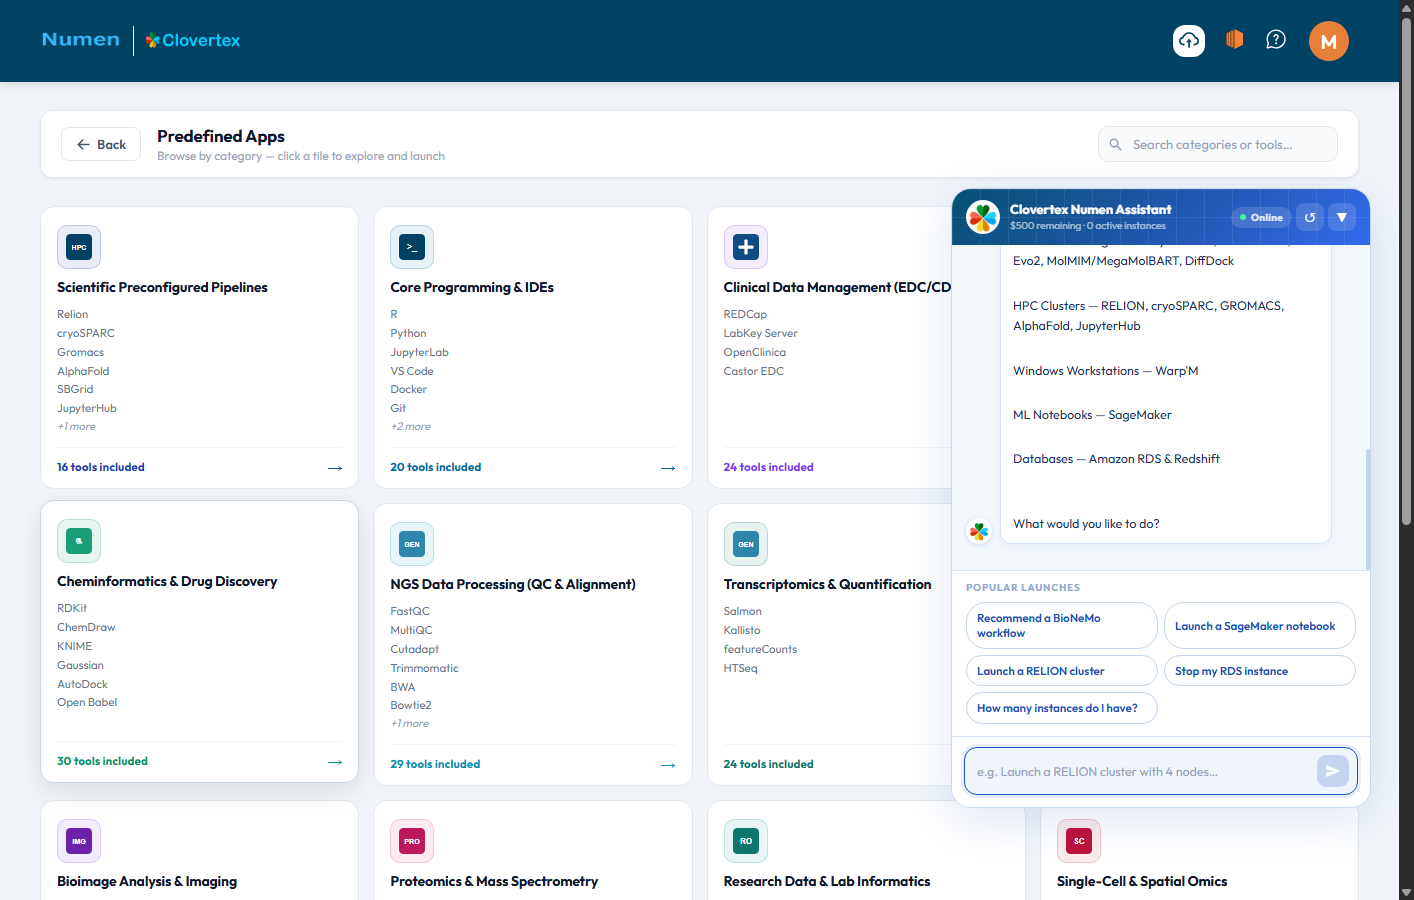Image resolution: width=1414 pixels, height=900 pixels.
Task: Click the terminal icon on Core Programming tile
Action: tap(412, 247)
